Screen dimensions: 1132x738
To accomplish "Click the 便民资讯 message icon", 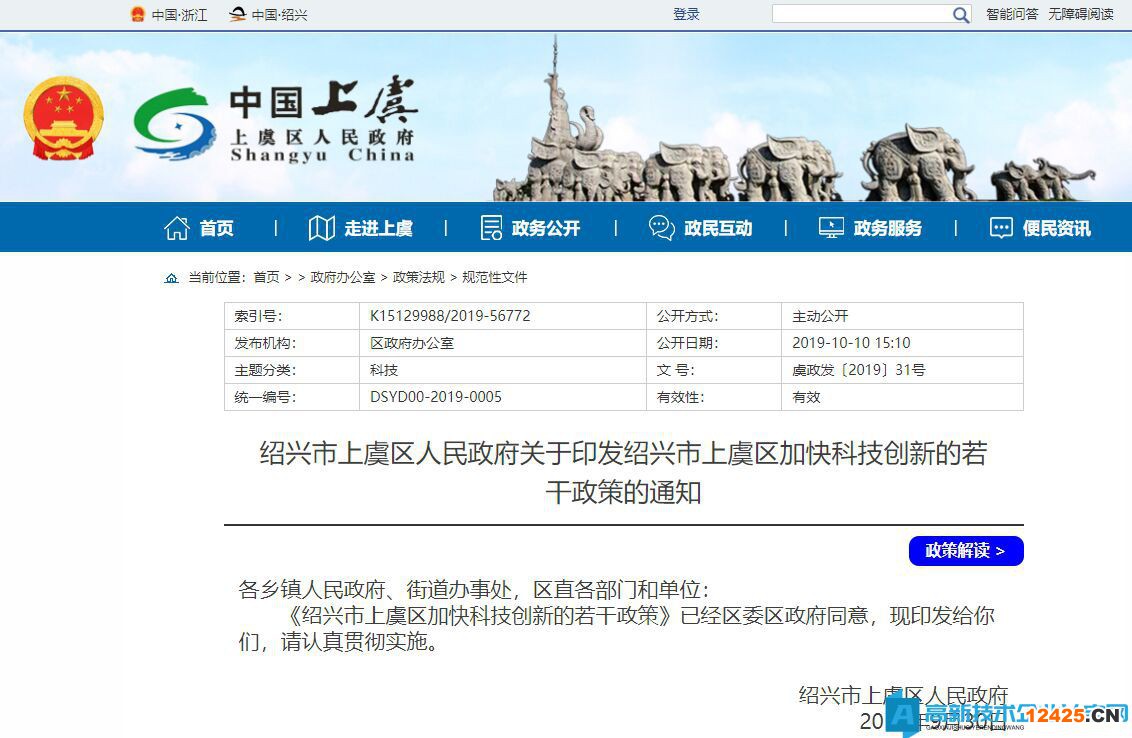I will pos(1000,227).
